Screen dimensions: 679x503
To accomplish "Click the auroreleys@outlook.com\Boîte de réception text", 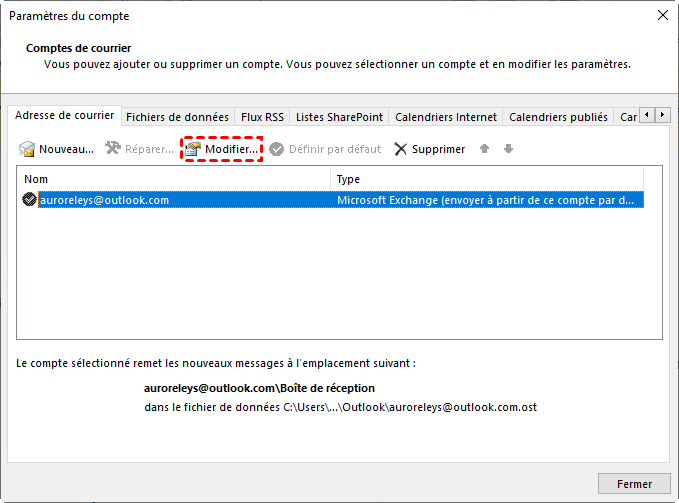I will (x=259, y=388).
